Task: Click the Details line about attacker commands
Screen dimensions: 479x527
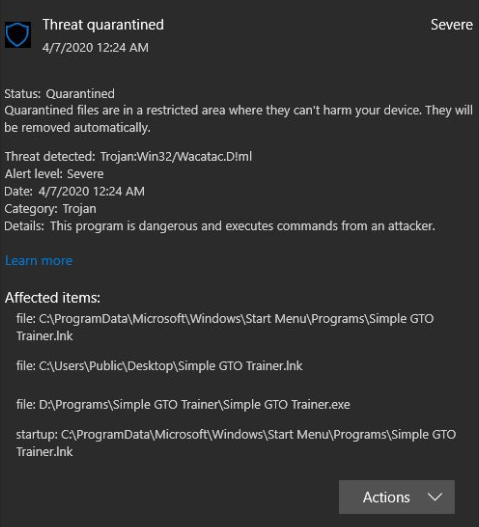Action: [219, 226]
